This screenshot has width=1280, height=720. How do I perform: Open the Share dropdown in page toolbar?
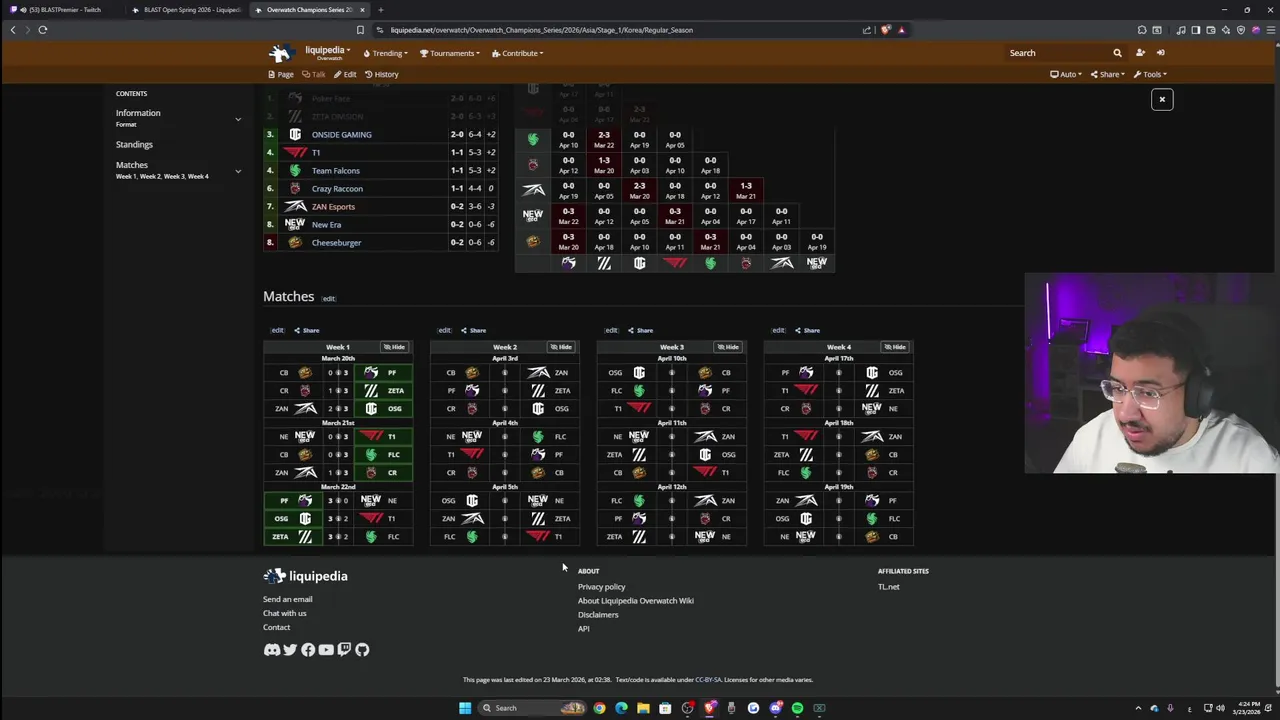click(1108, 74)
